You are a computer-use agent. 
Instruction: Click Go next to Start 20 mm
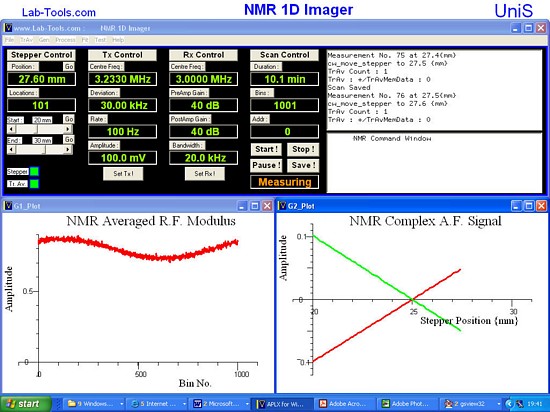coord(69,119)
